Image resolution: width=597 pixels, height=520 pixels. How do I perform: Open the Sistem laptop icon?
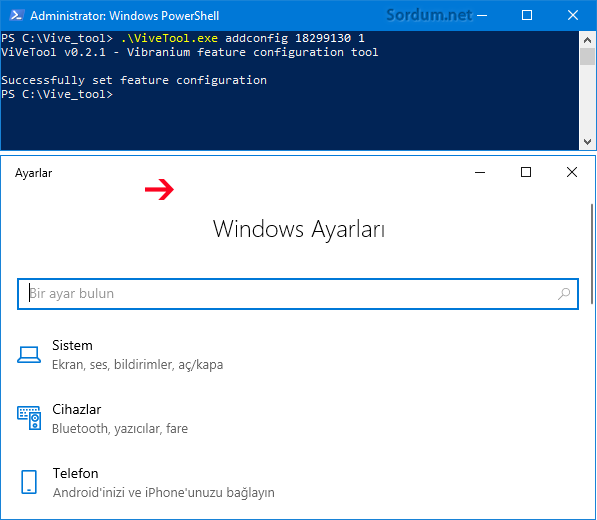pyautogui.click(x=29, y=355)
